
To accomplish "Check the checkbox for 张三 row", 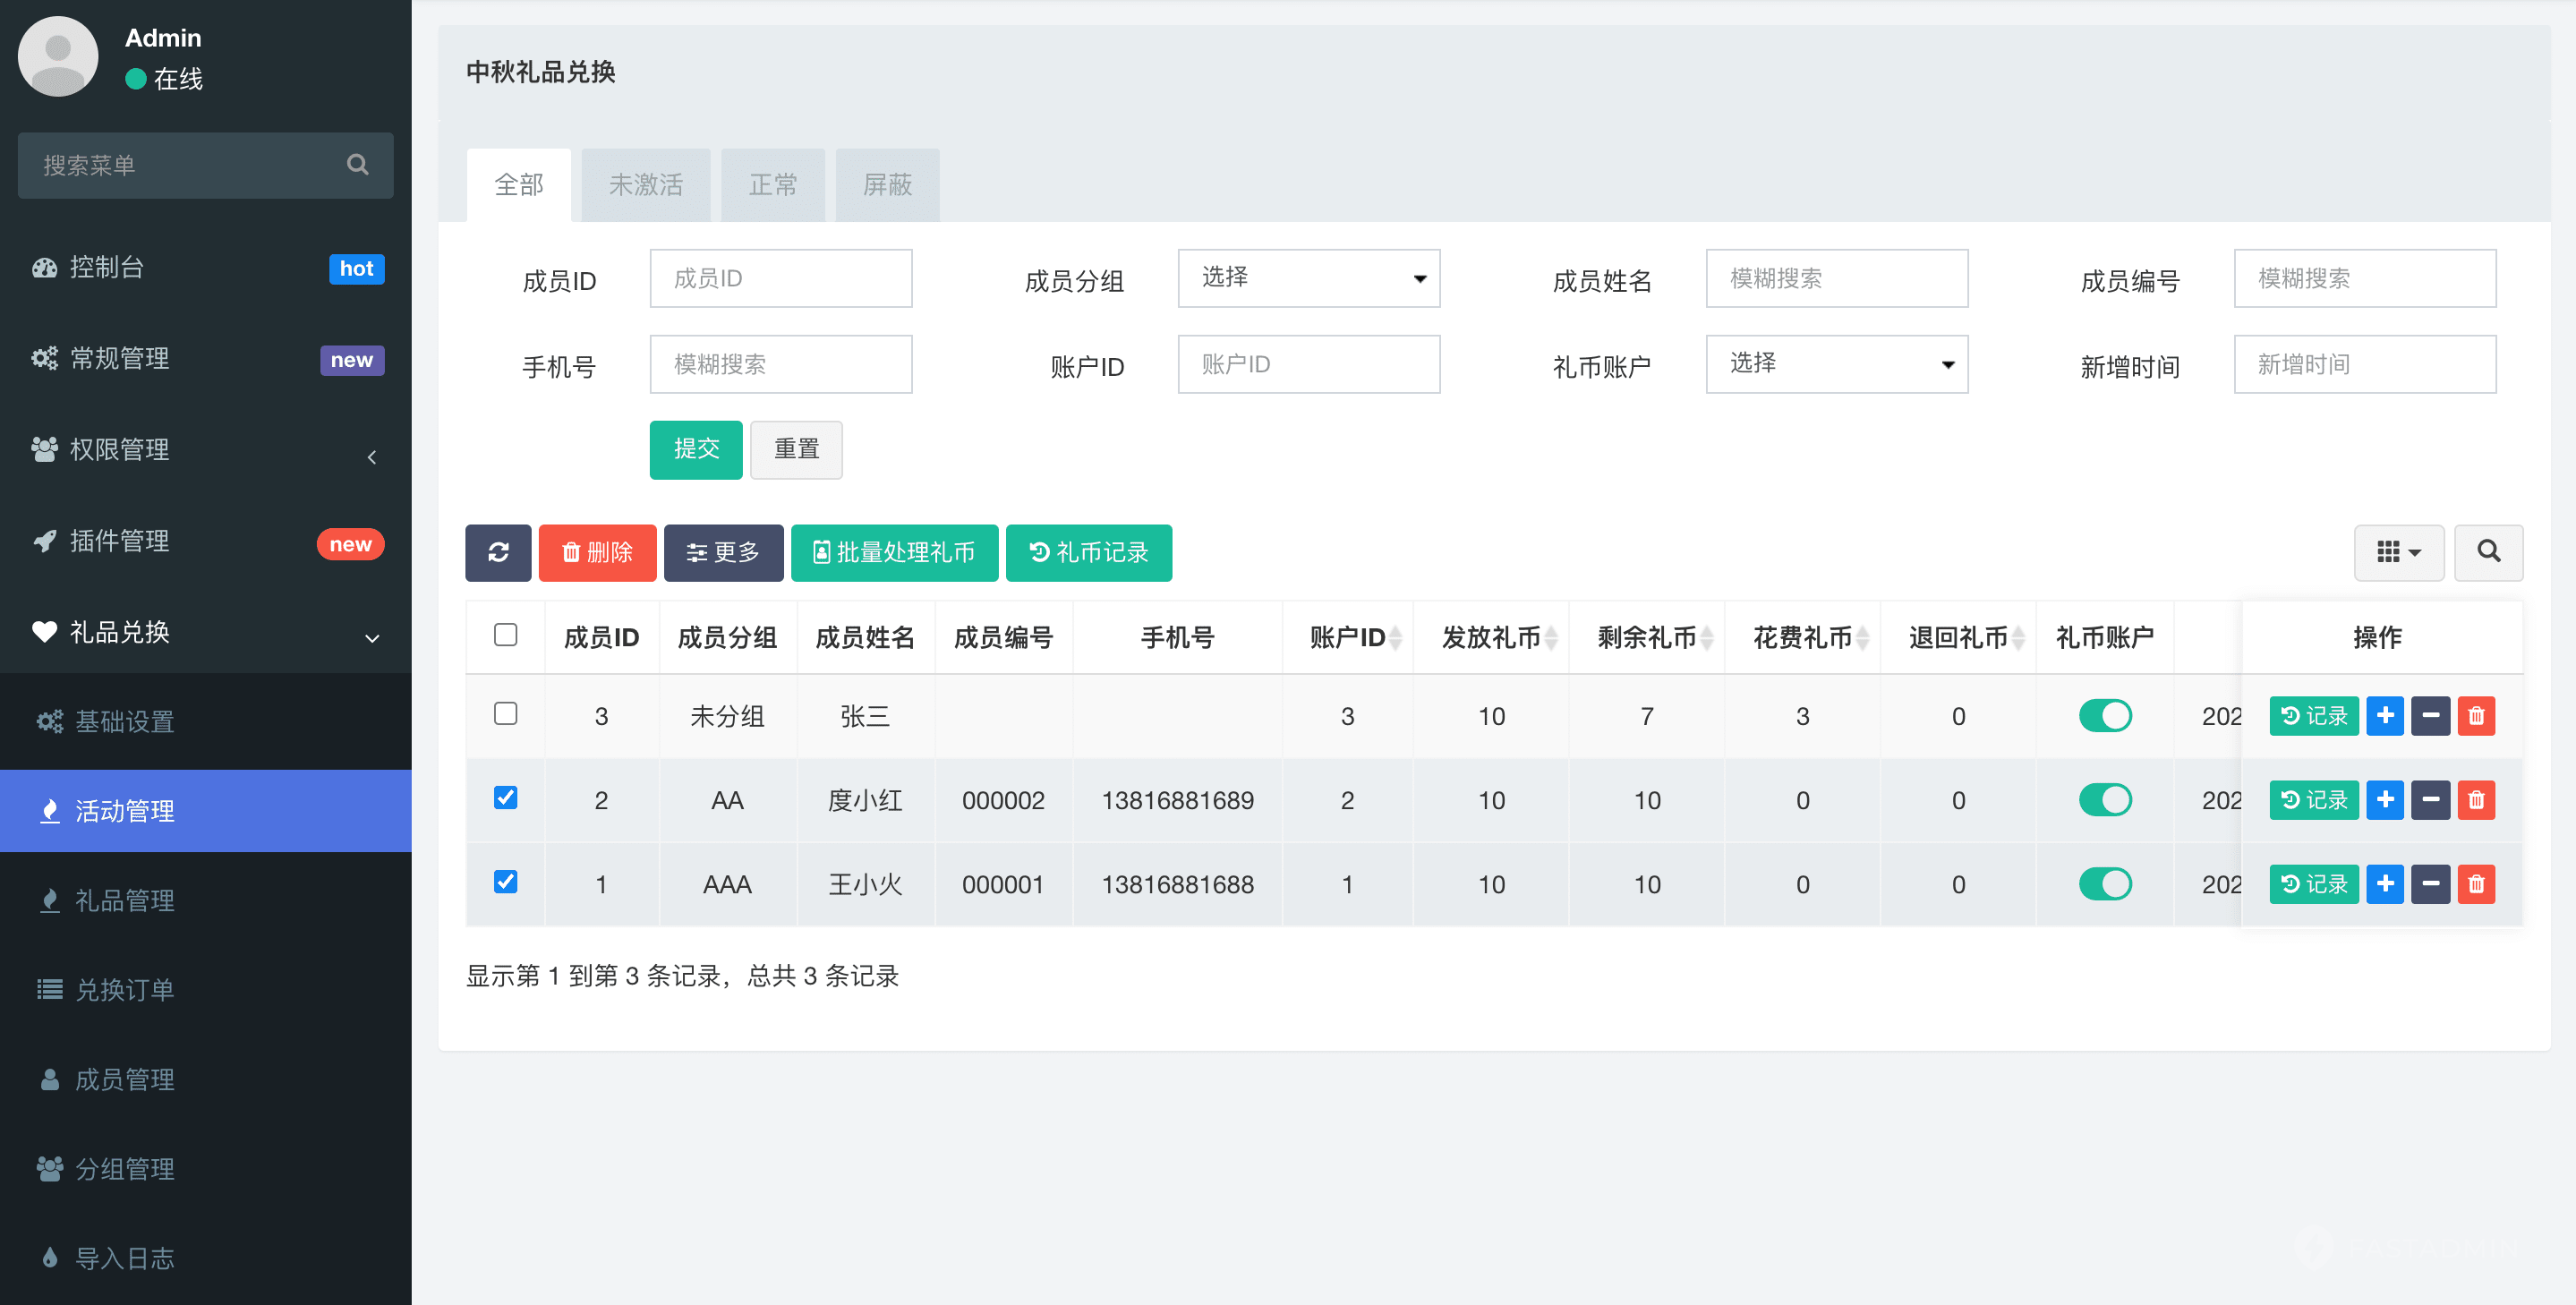I will pos(505,714).
